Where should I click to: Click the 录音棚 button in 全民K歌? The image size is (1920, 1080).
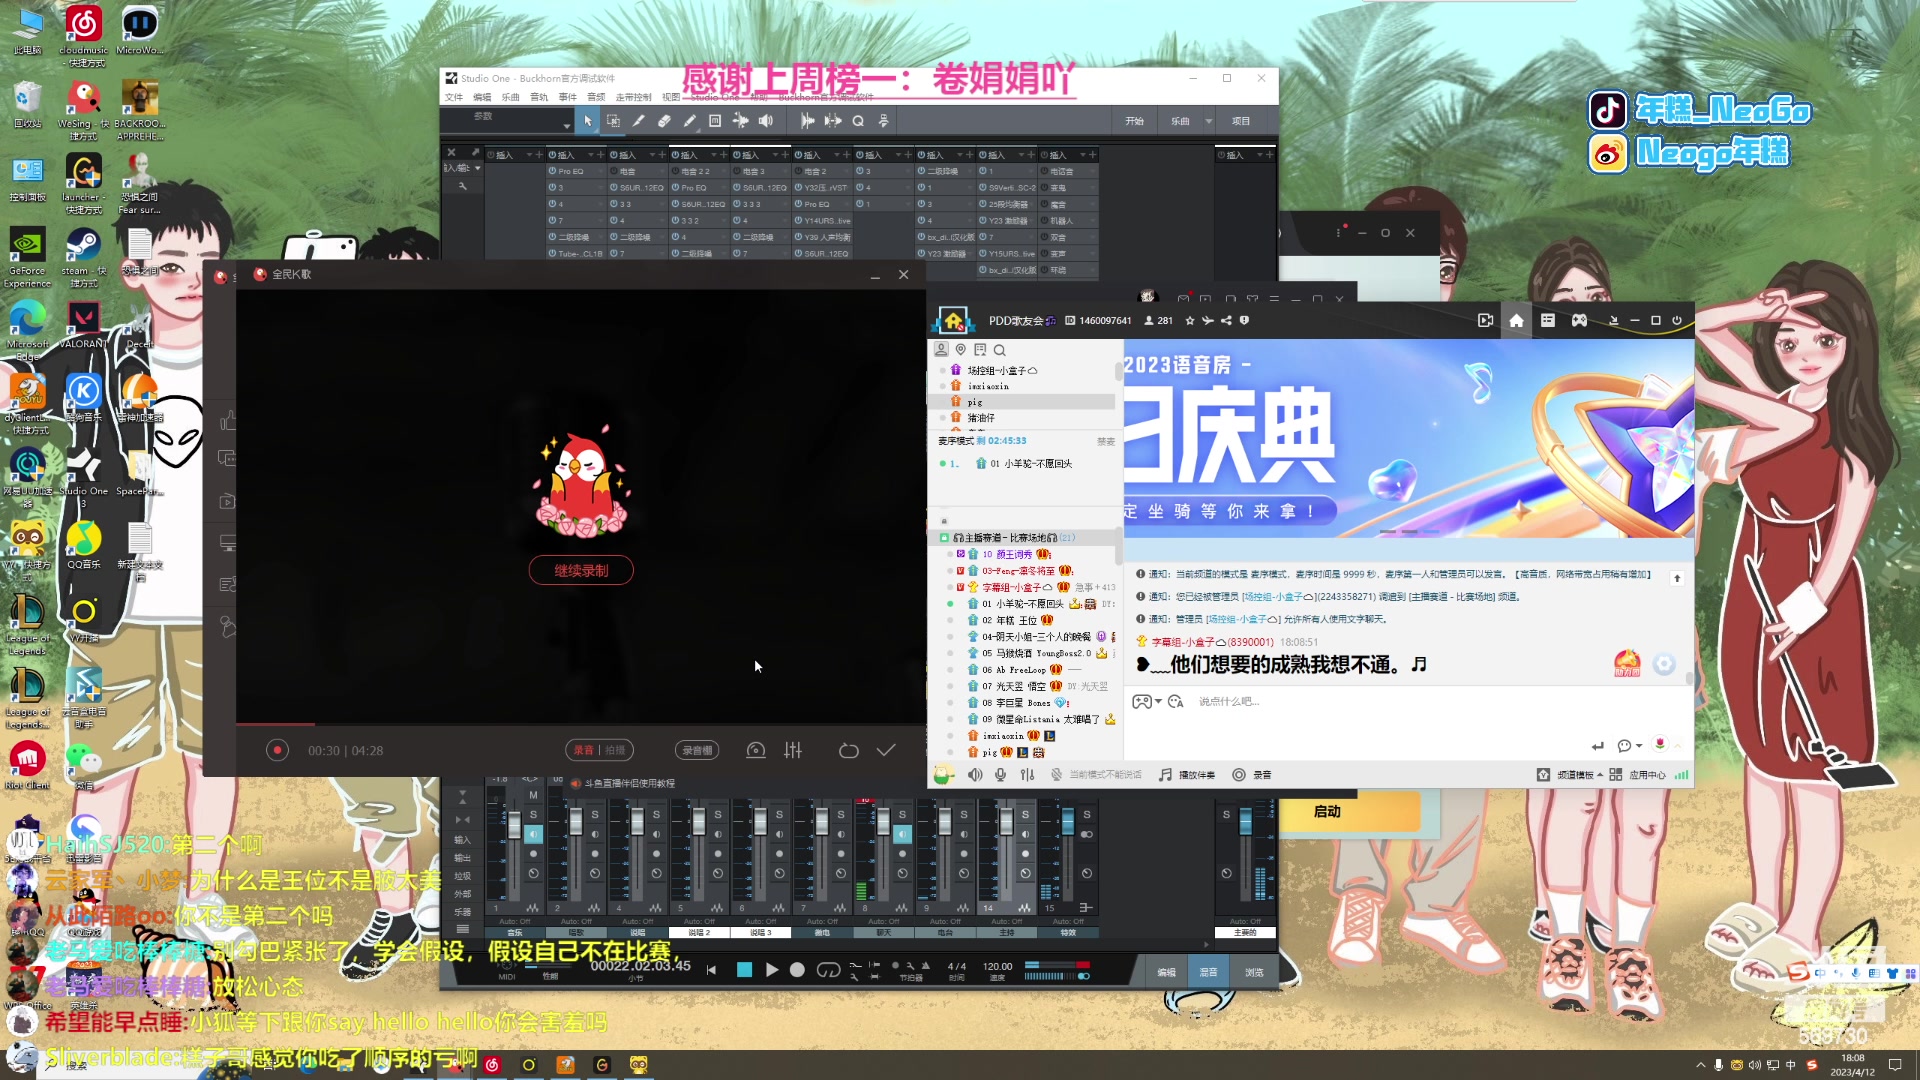pos(697,750)
